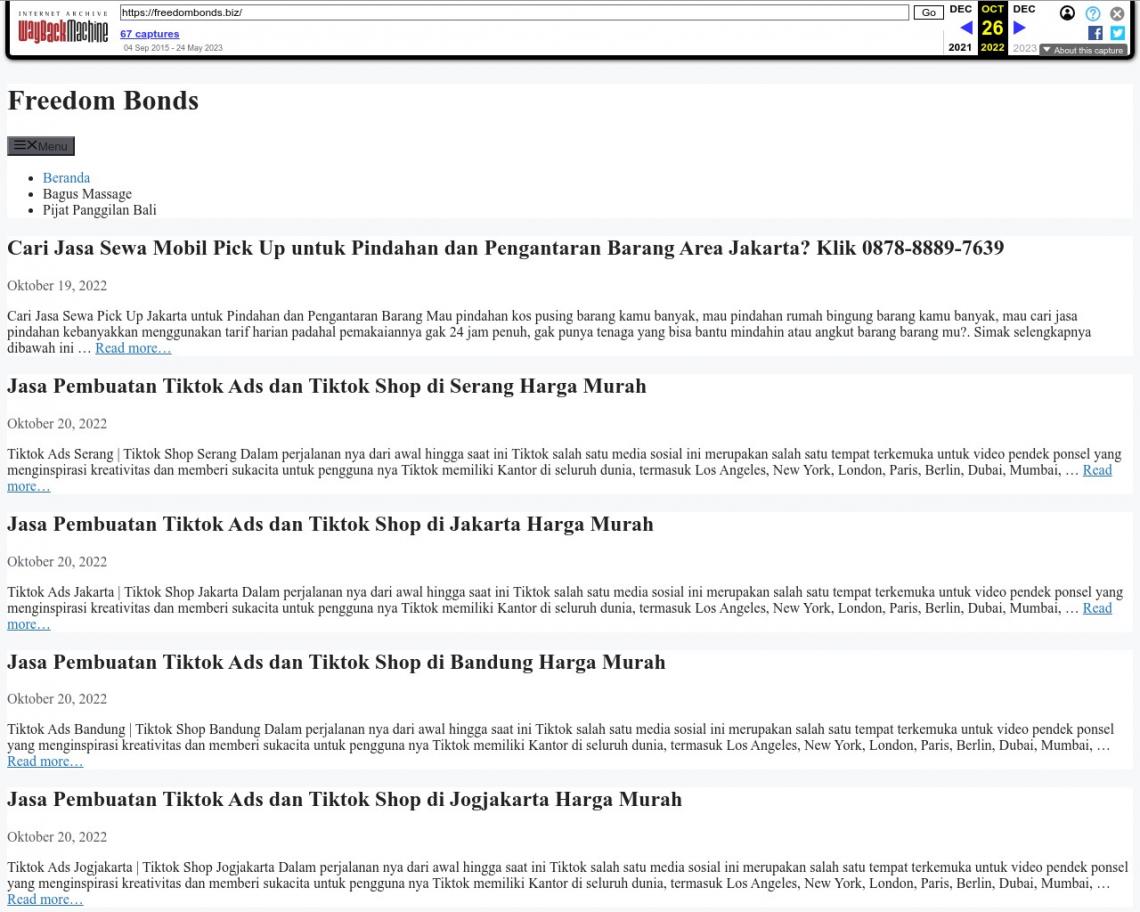Go to previous capture with blue left arrow

pyautogui.click(x=966, y=28)
